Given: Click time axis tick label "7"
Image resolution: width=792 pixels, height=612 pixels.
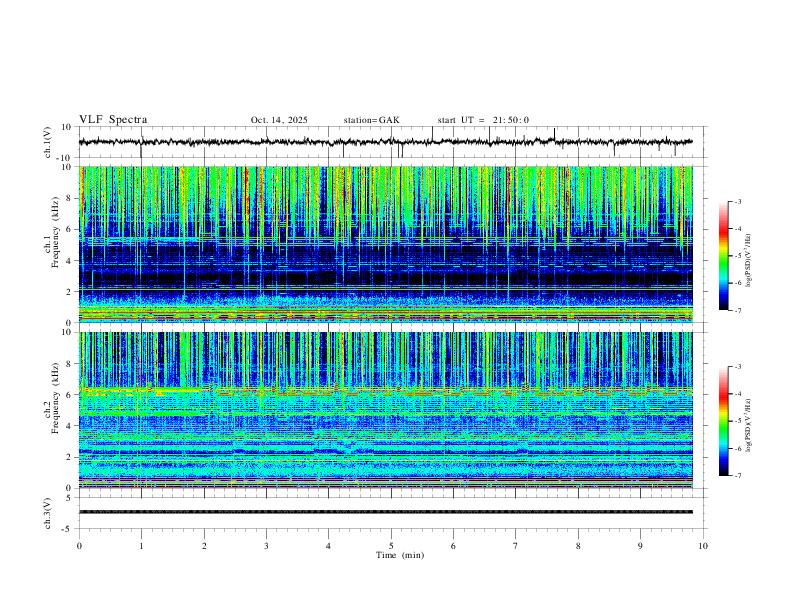Looking at the screenshot, I should [x=516, y=546].
